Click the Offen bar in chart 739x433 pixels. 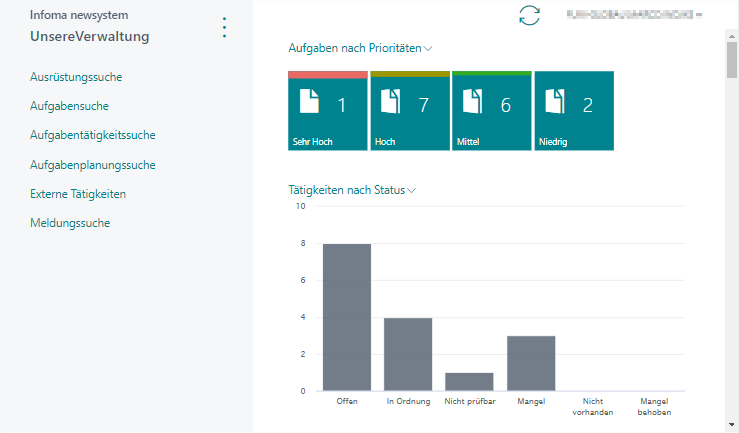tap(347, 317)
